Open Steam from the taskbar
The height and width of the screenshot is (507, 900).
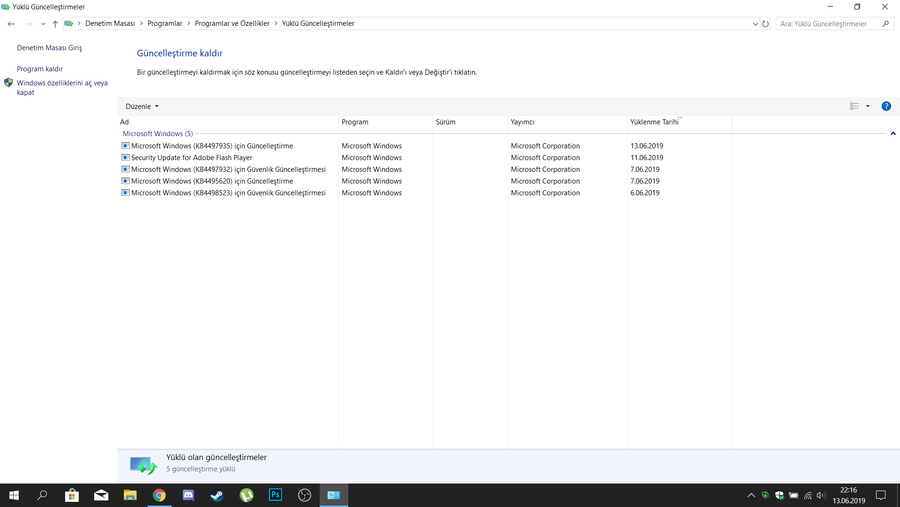pos(217,495)
